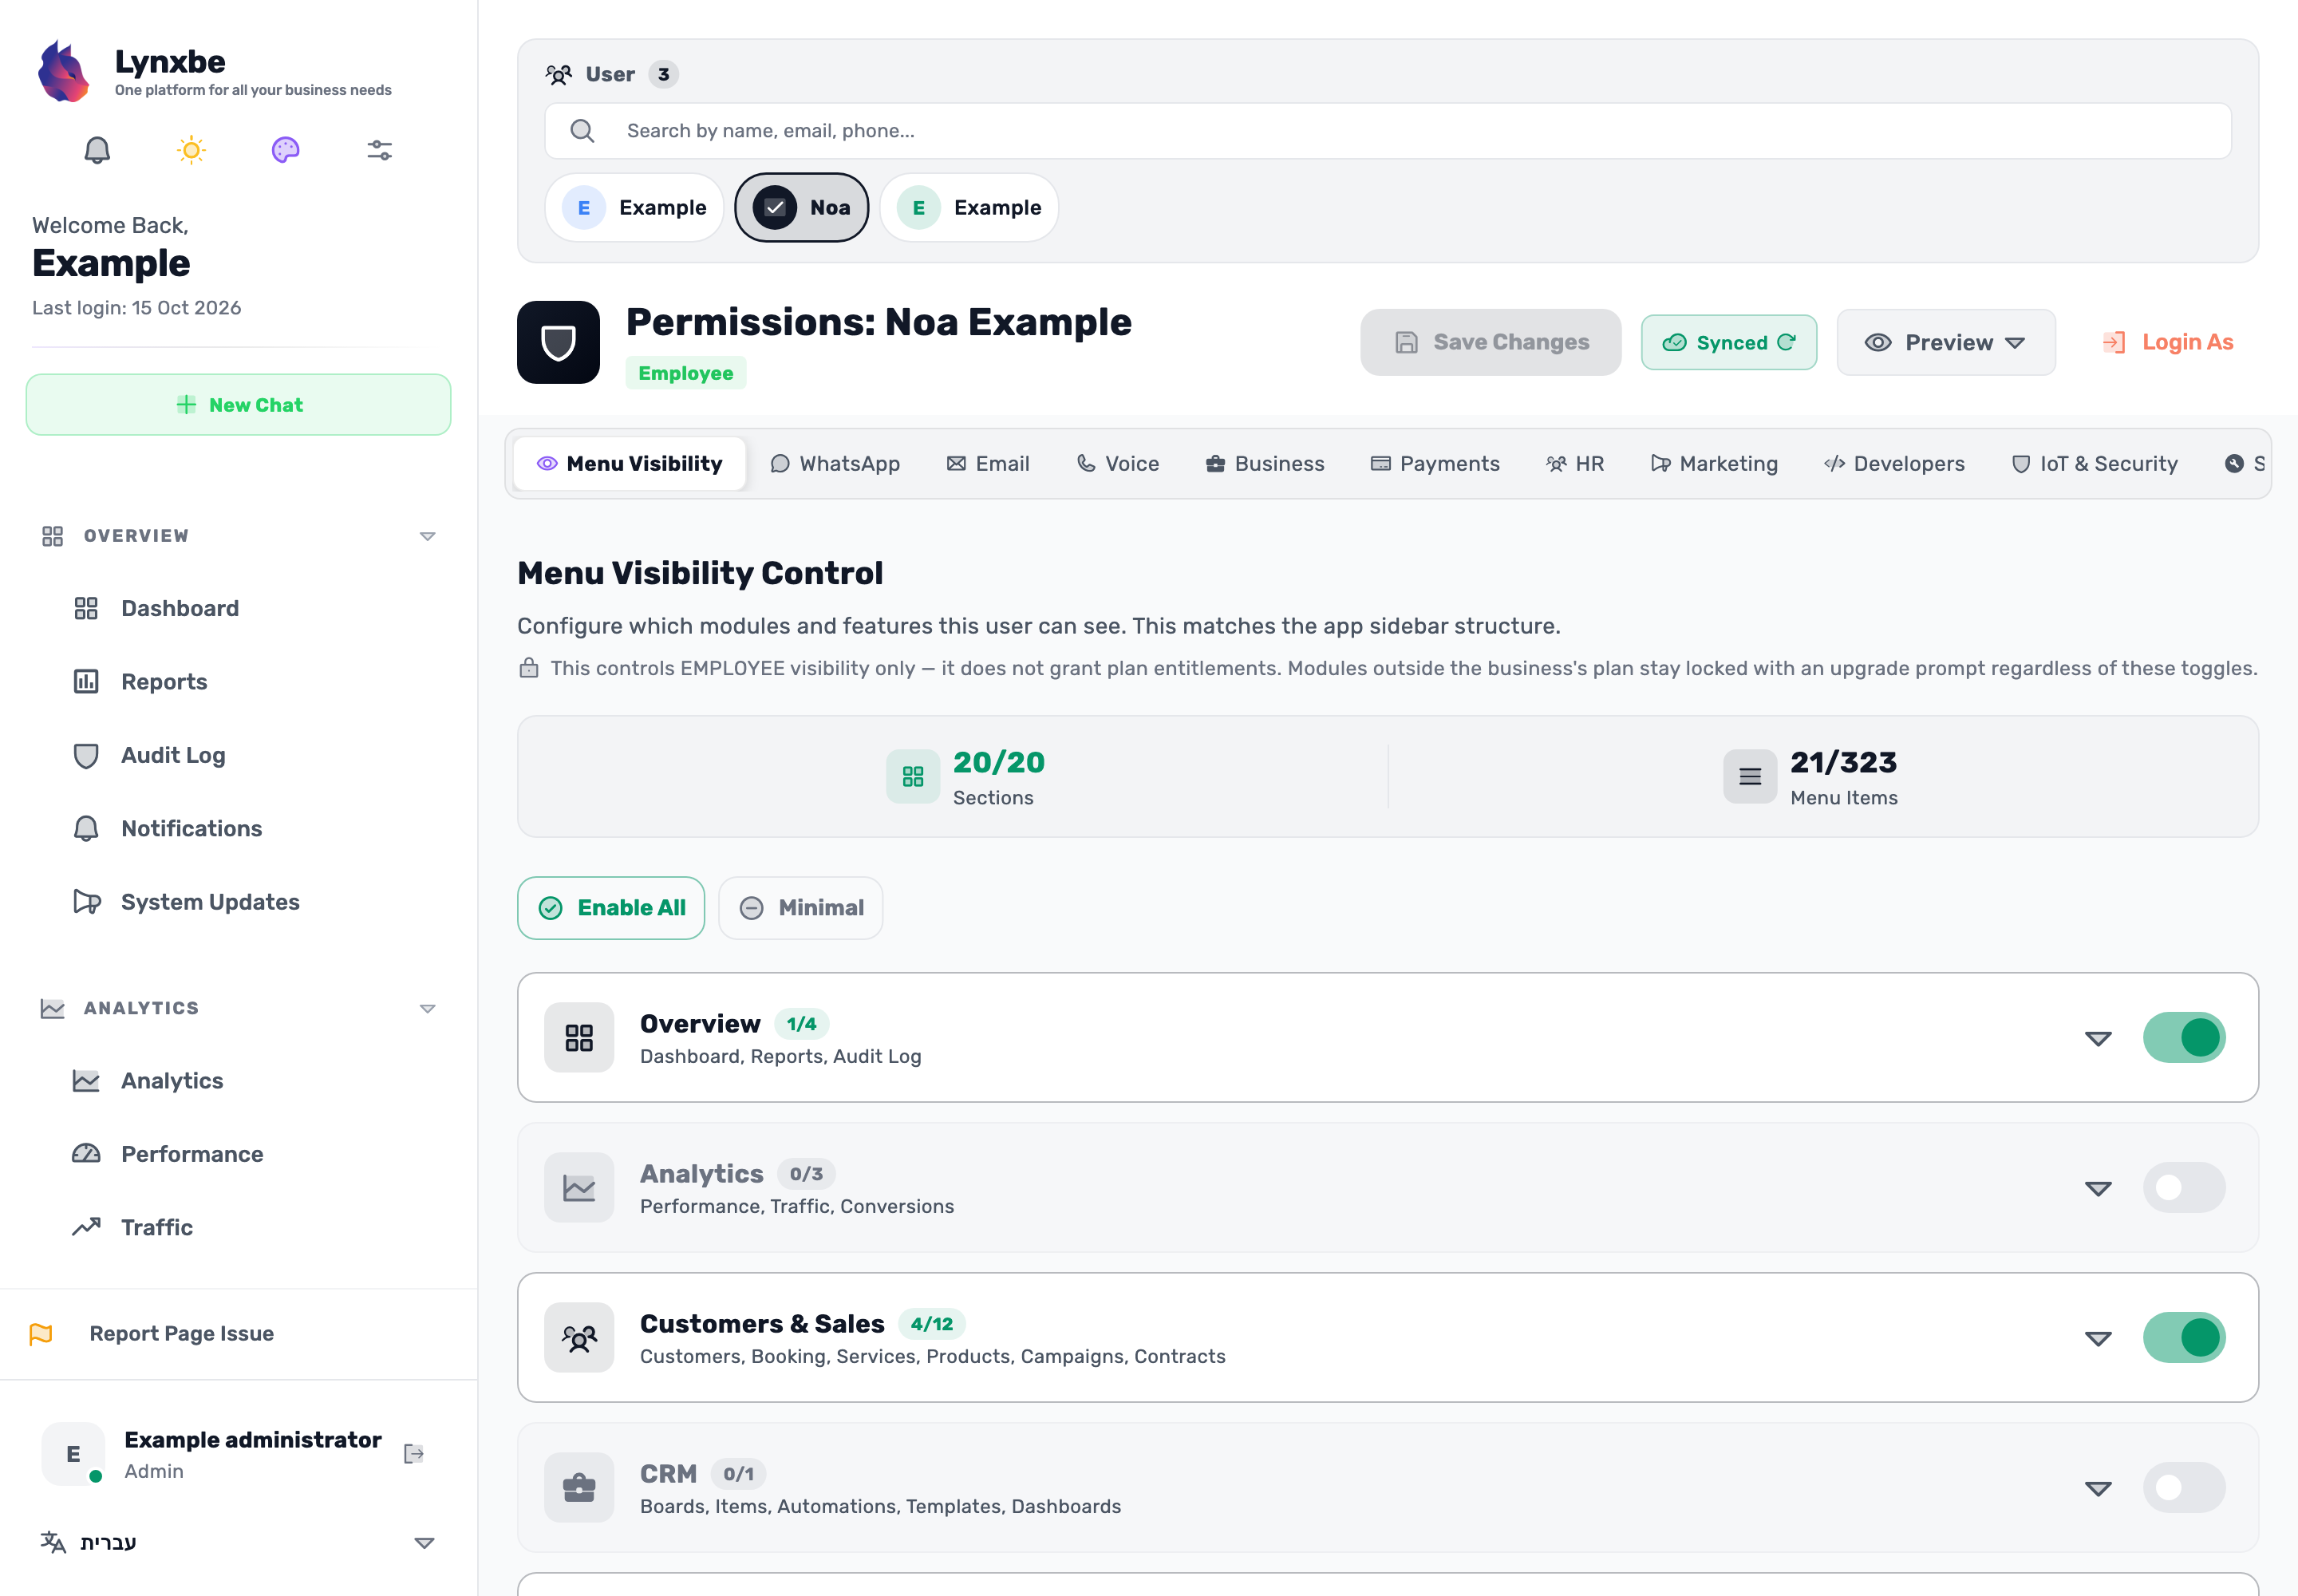Click the Customers & Sales section icon
2298x1596 pixels.
pos(579,1338)
